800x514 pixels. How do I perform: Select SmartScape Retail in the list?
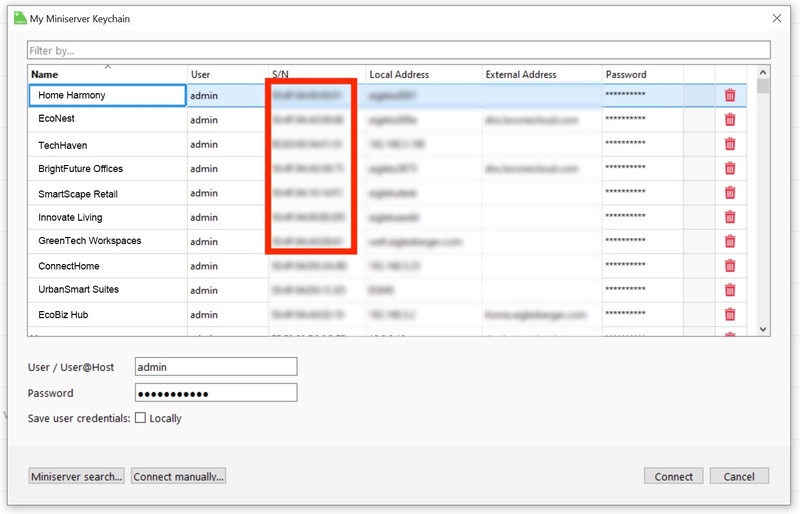click(78, 194)
